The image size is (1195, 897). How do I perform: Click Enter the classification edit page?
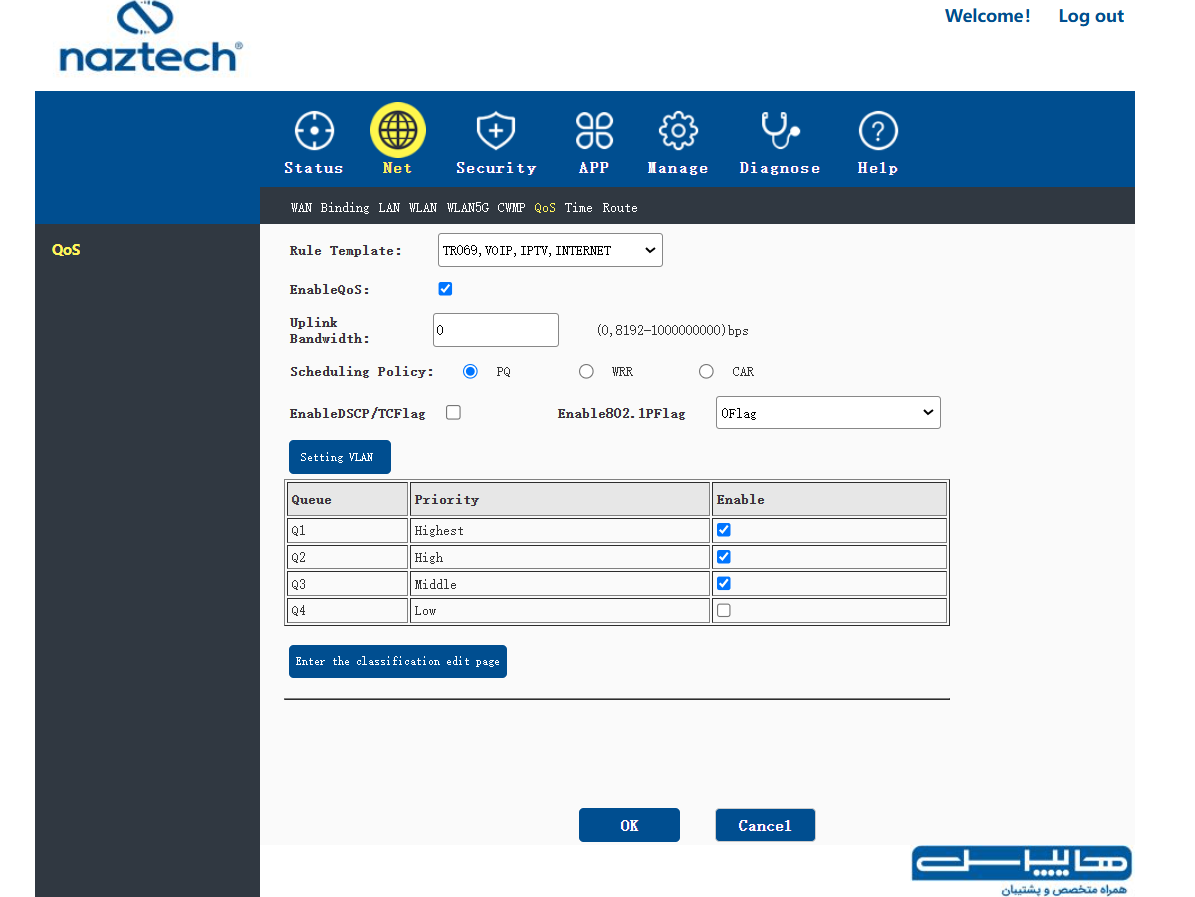(398, 662)
